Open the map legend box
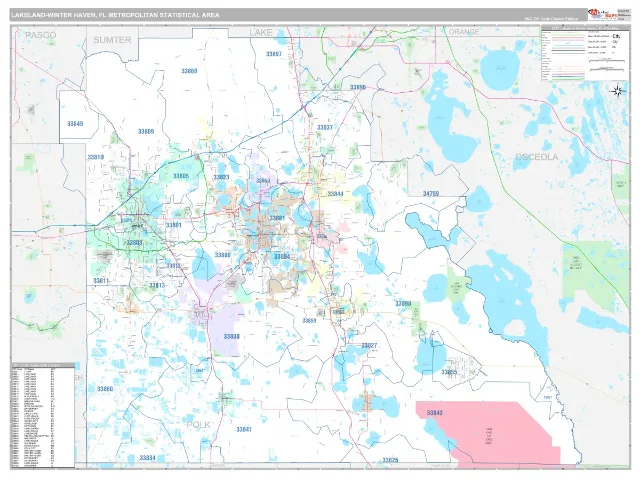 click(584, 53)
